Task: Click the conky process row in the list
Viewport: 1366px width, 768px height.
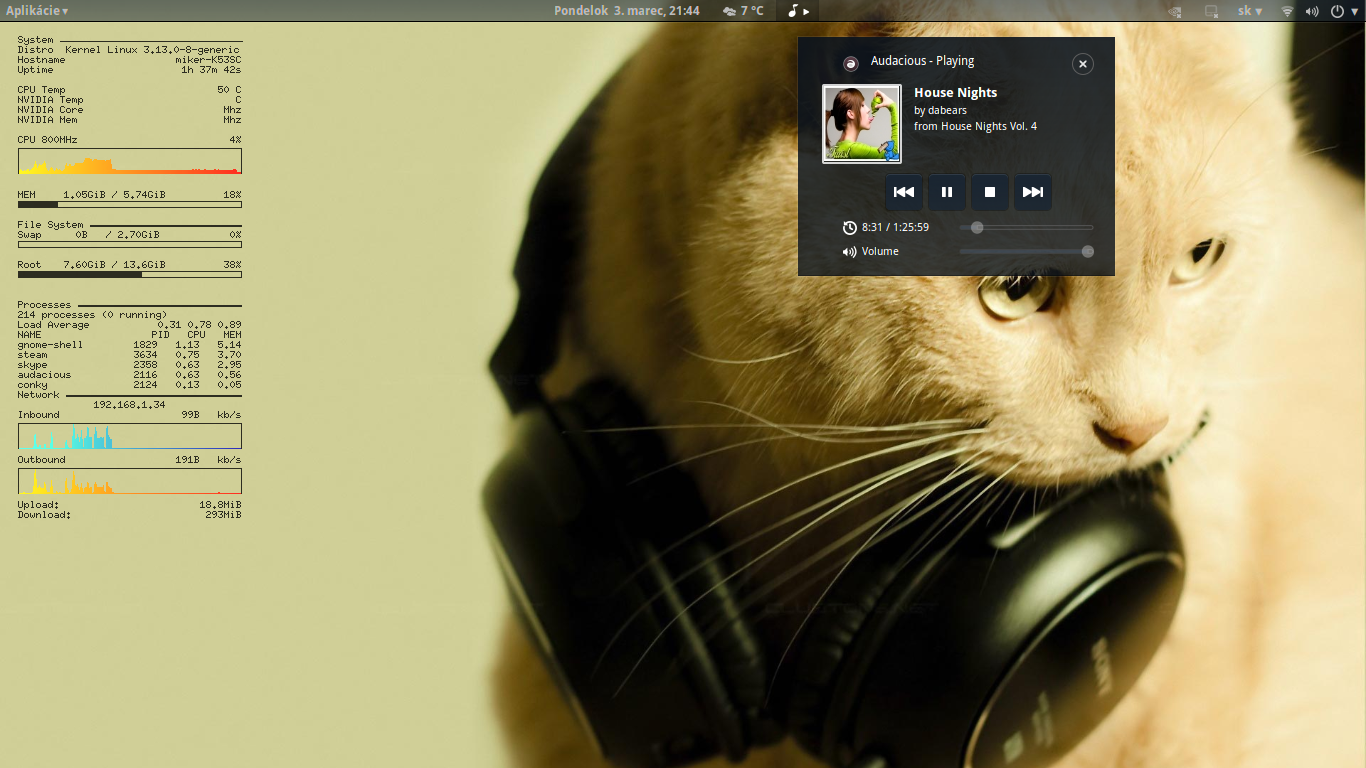Action: click(129, 385)
